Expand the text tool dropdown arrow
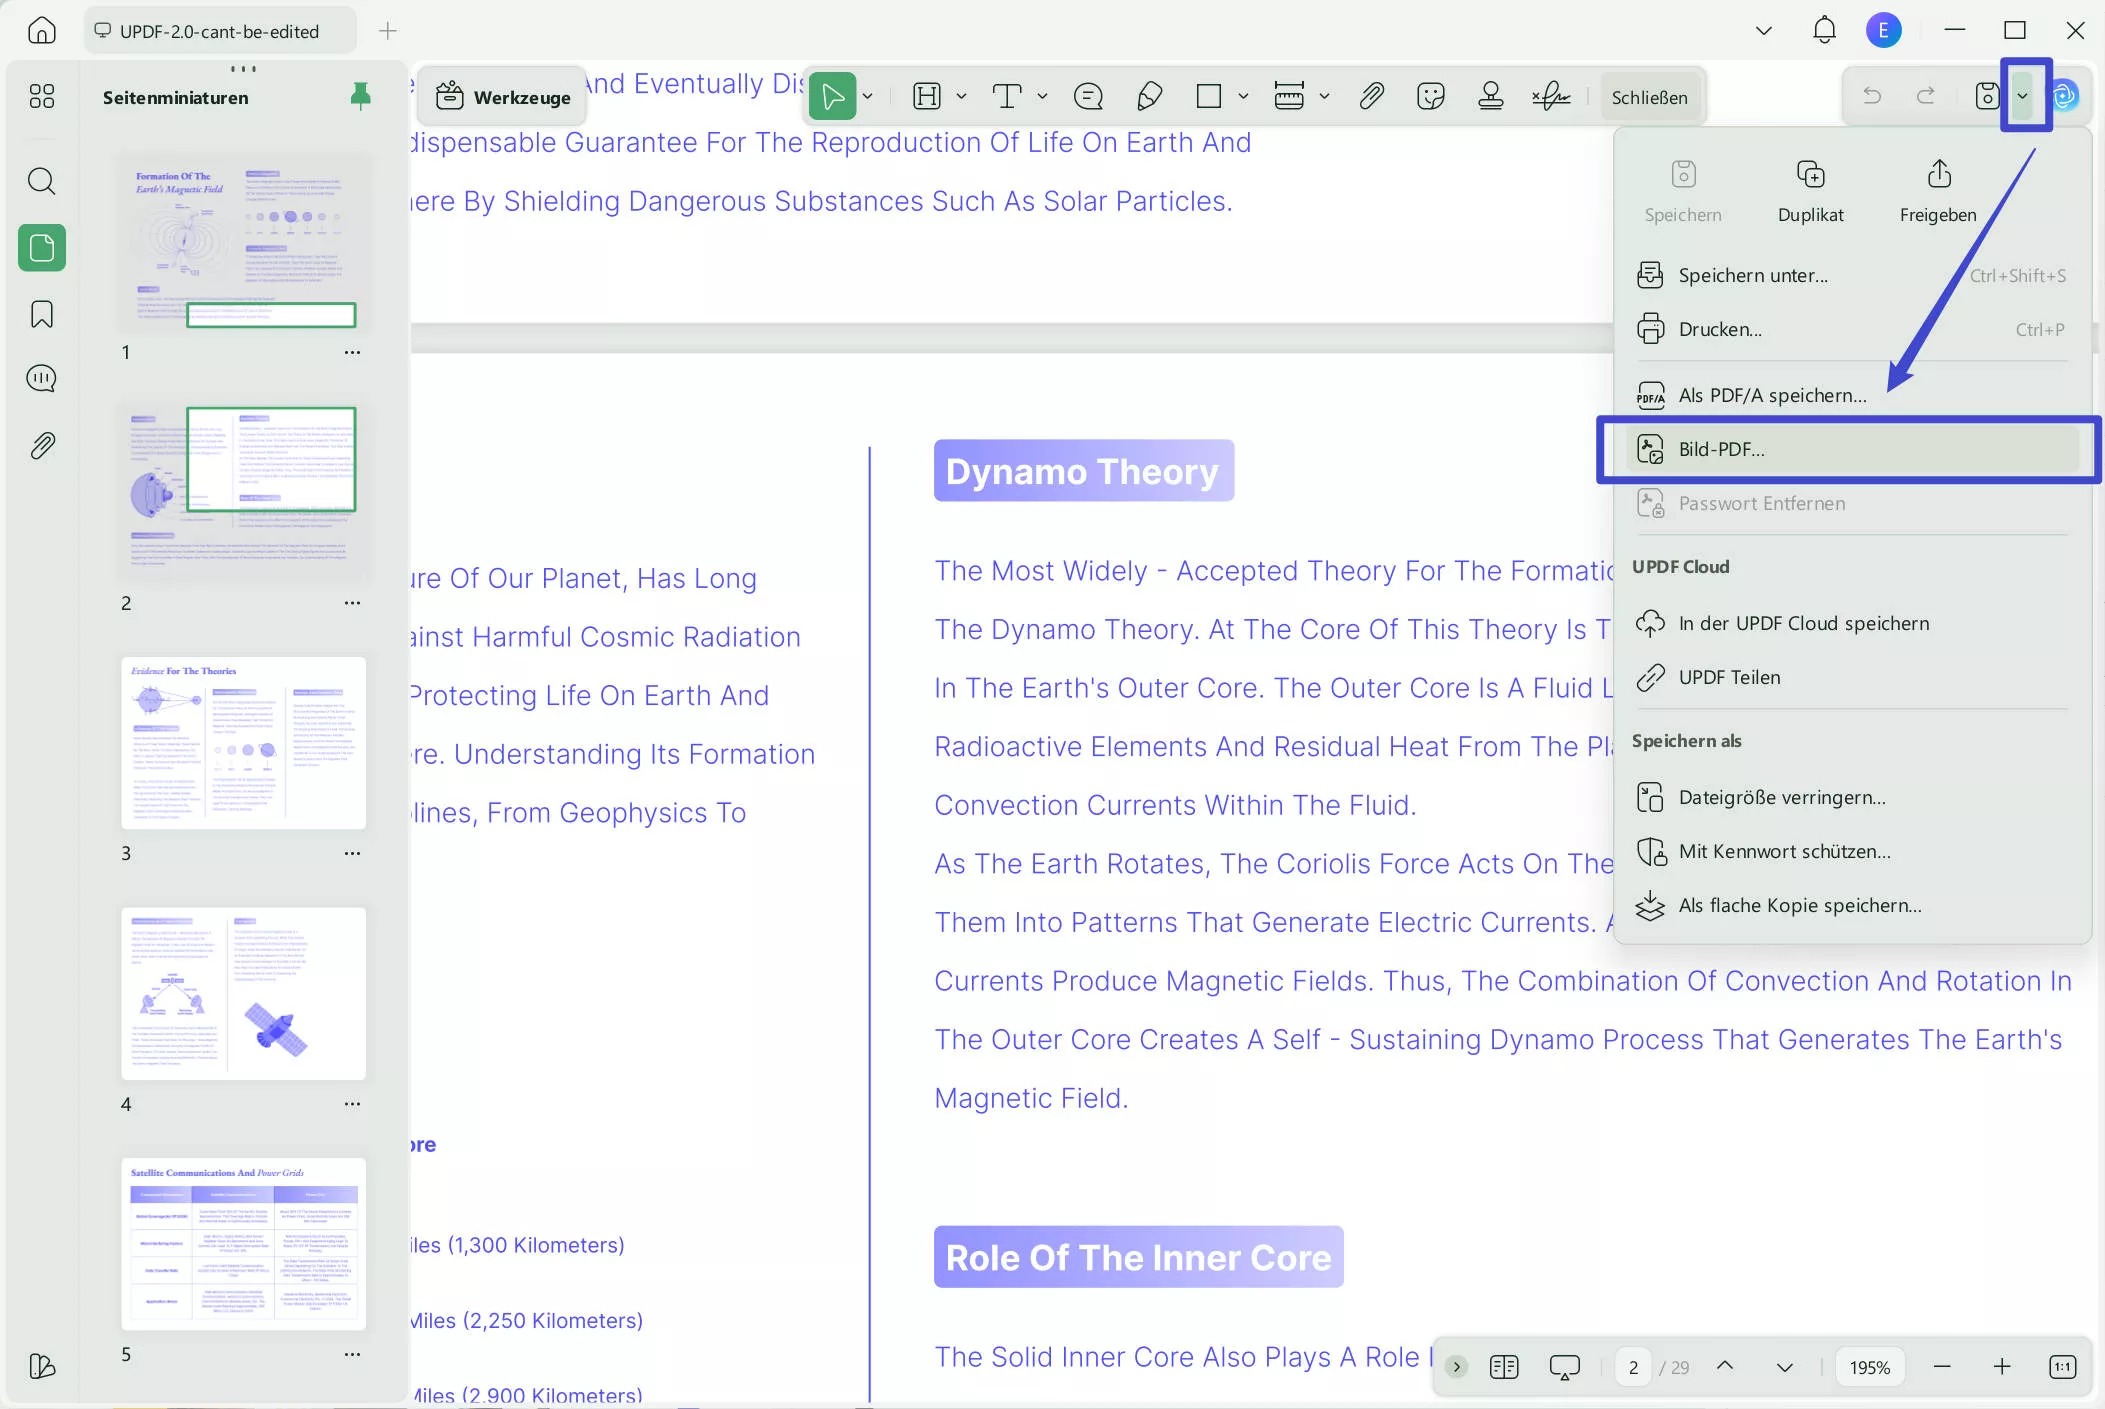This screenshot has width=2105, height=1409. pyautogui.click(x=1042, y=96)
